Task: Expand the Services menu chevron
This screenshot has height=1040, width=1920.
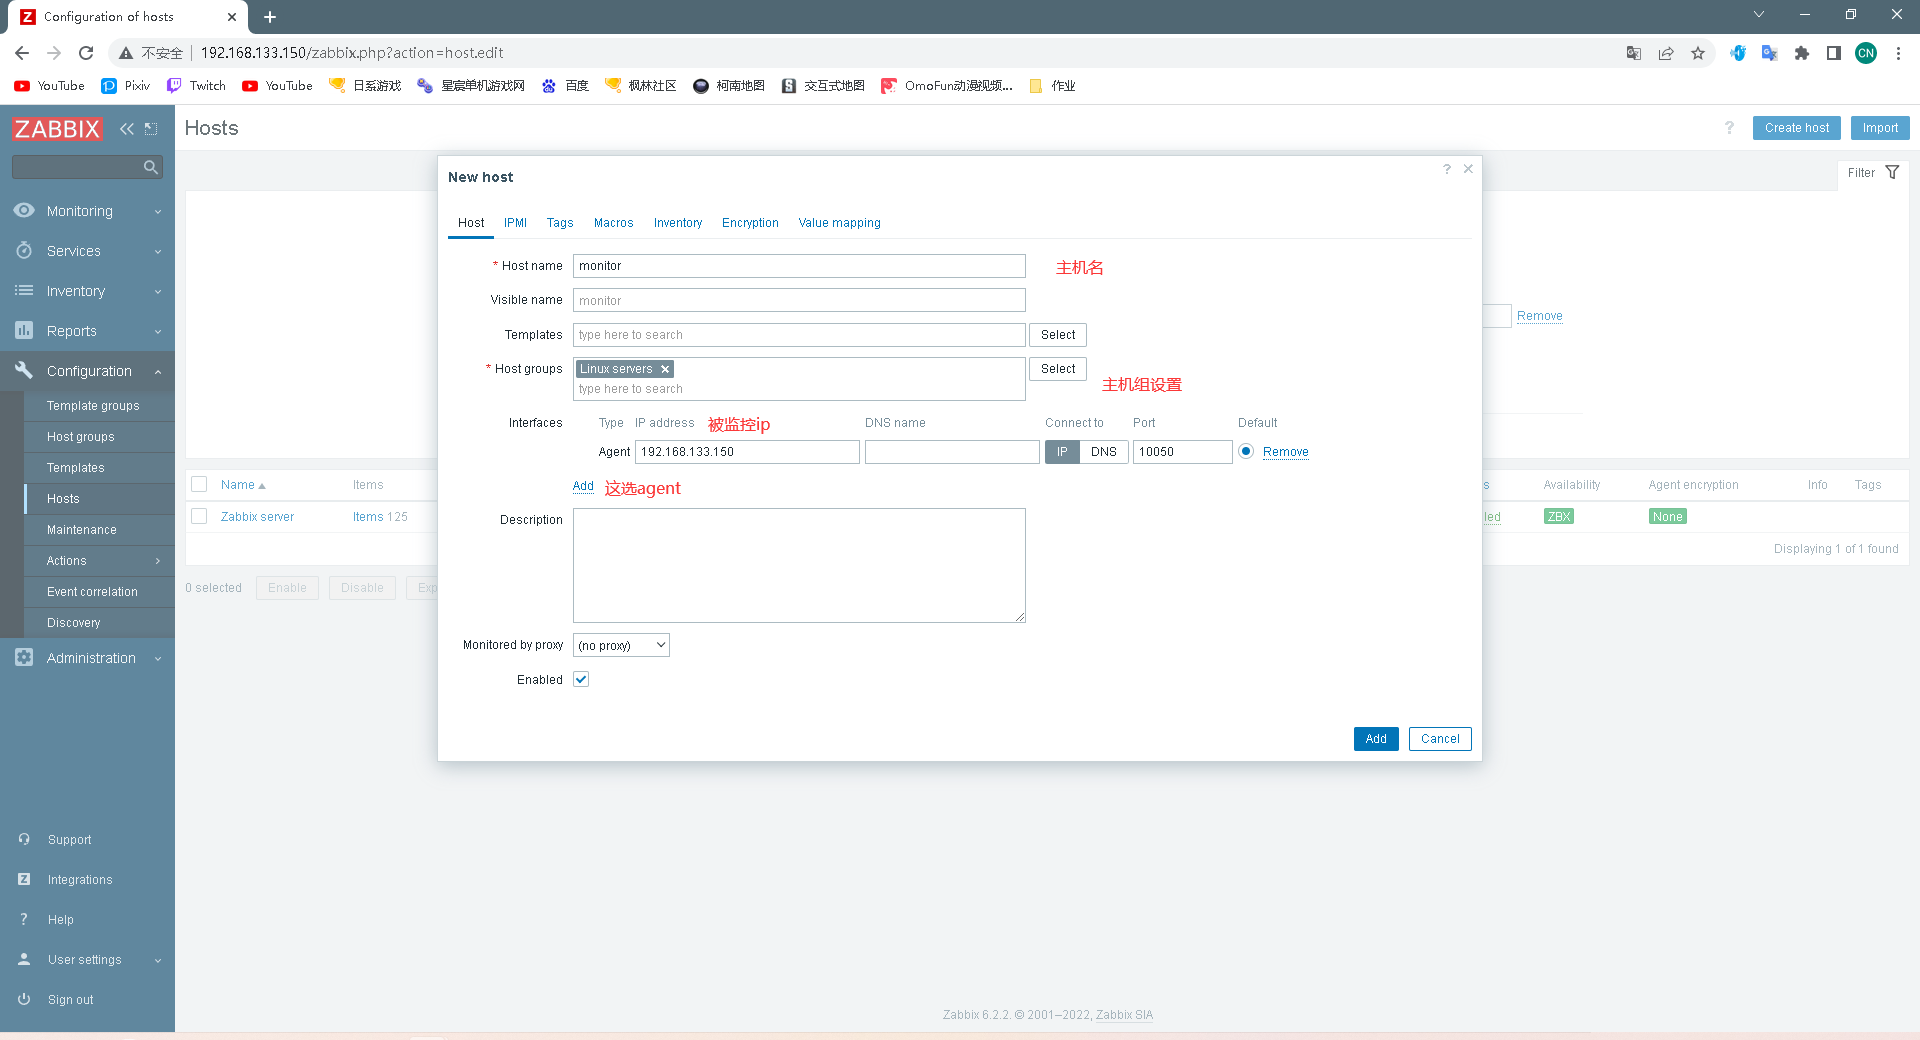Action: click(x=158, y=251)
